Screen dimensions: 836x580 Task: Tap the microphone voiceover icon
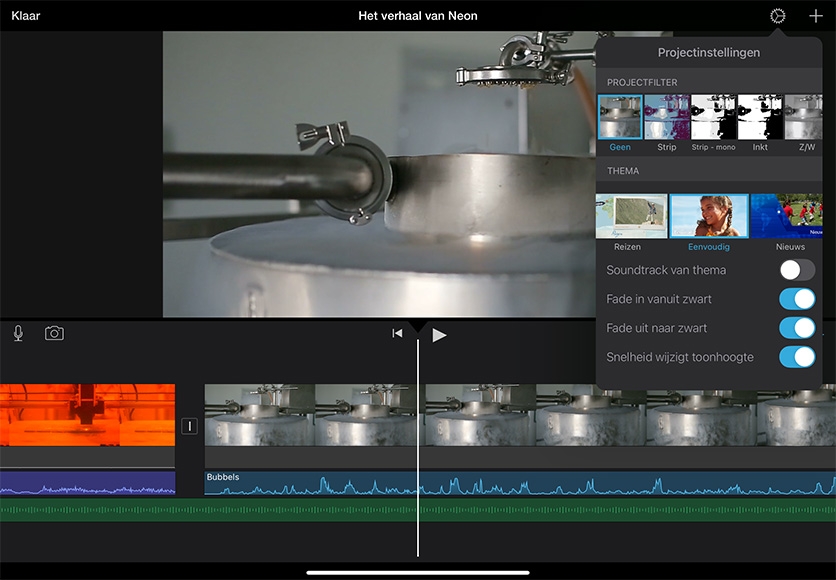click(x=18, y=333)
